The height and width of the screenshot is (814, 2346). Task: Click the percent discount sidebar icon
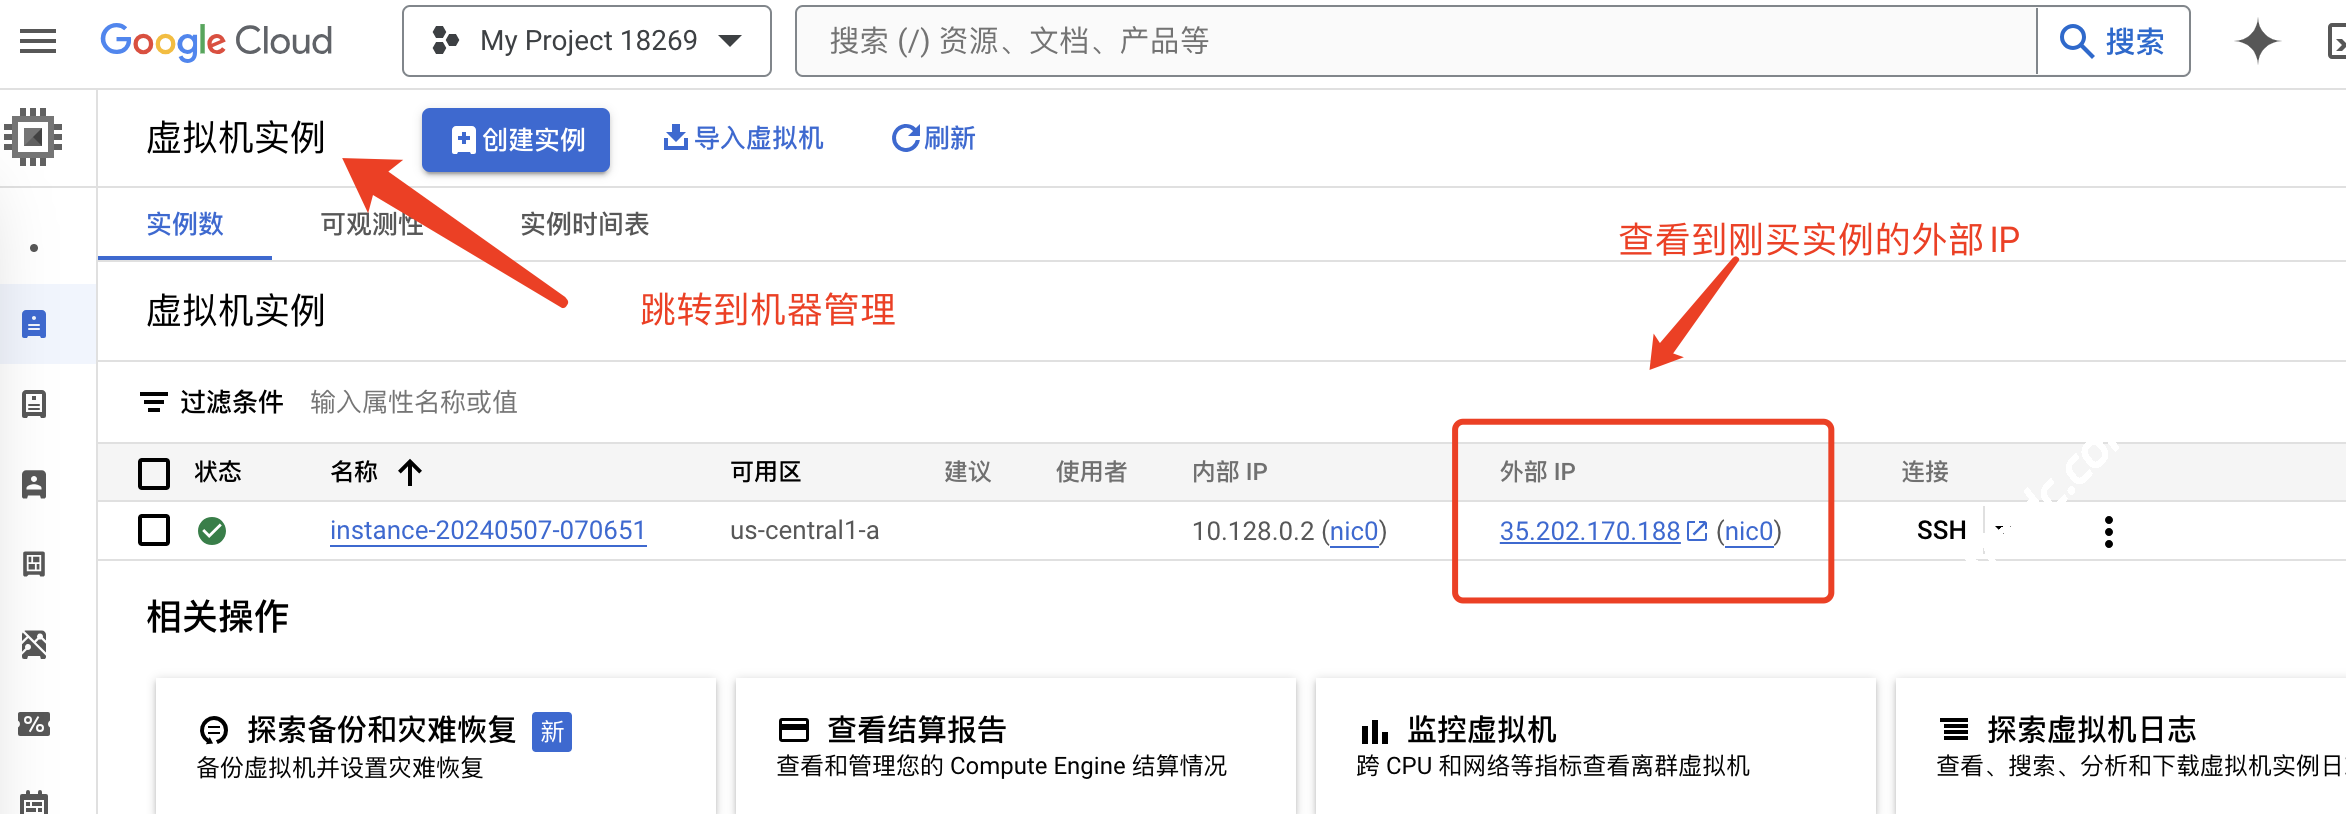point(34,724)
